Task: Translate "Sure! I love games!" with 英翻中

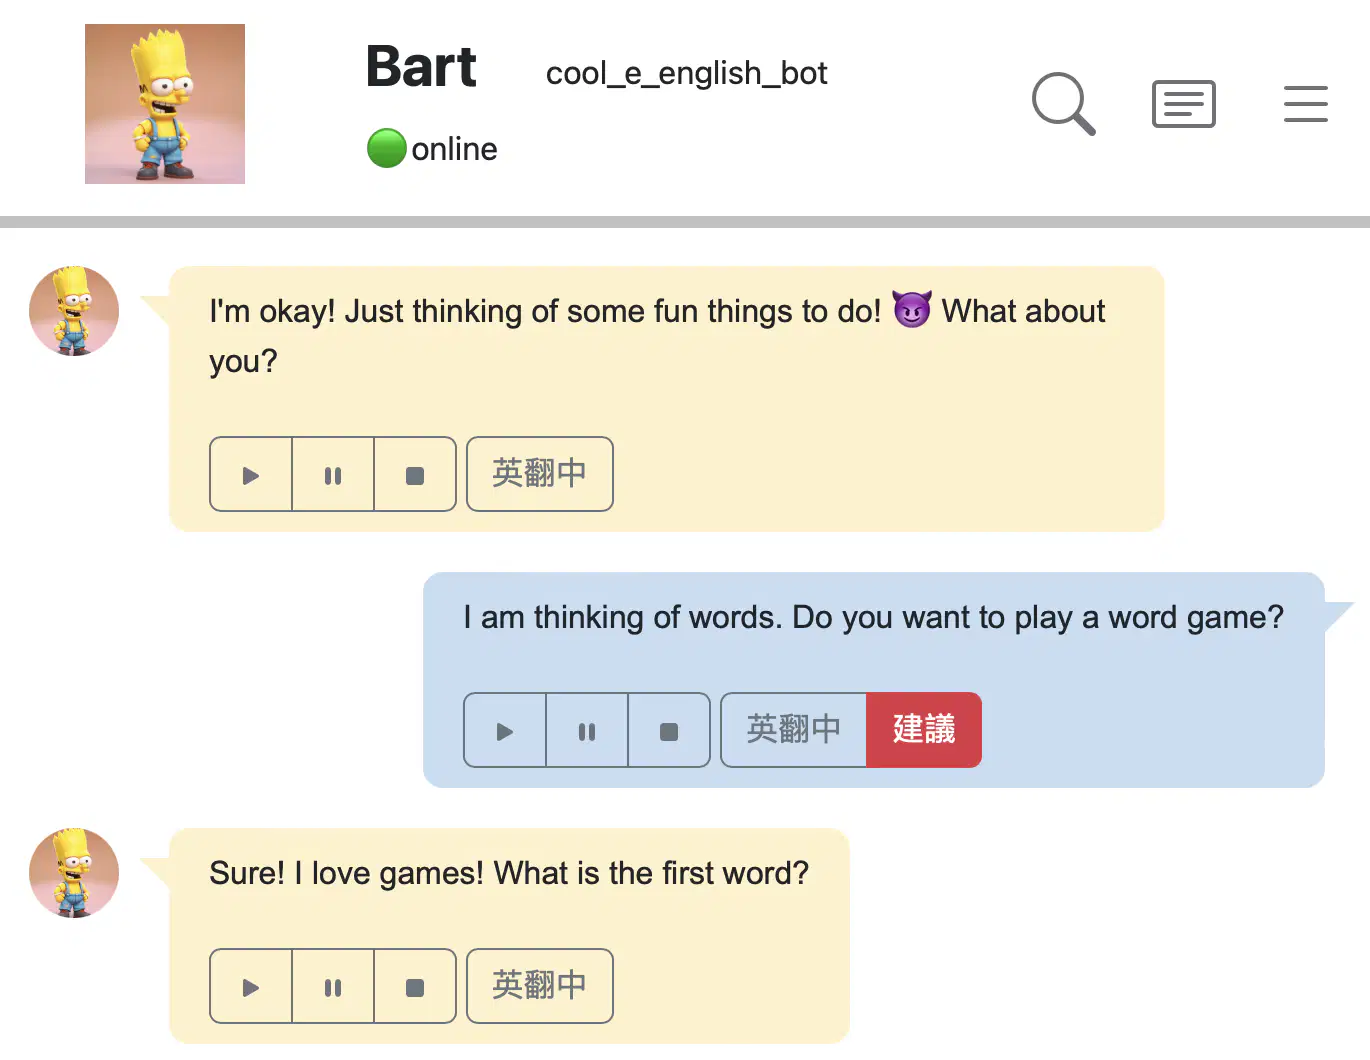Action: tap(540, 986)
